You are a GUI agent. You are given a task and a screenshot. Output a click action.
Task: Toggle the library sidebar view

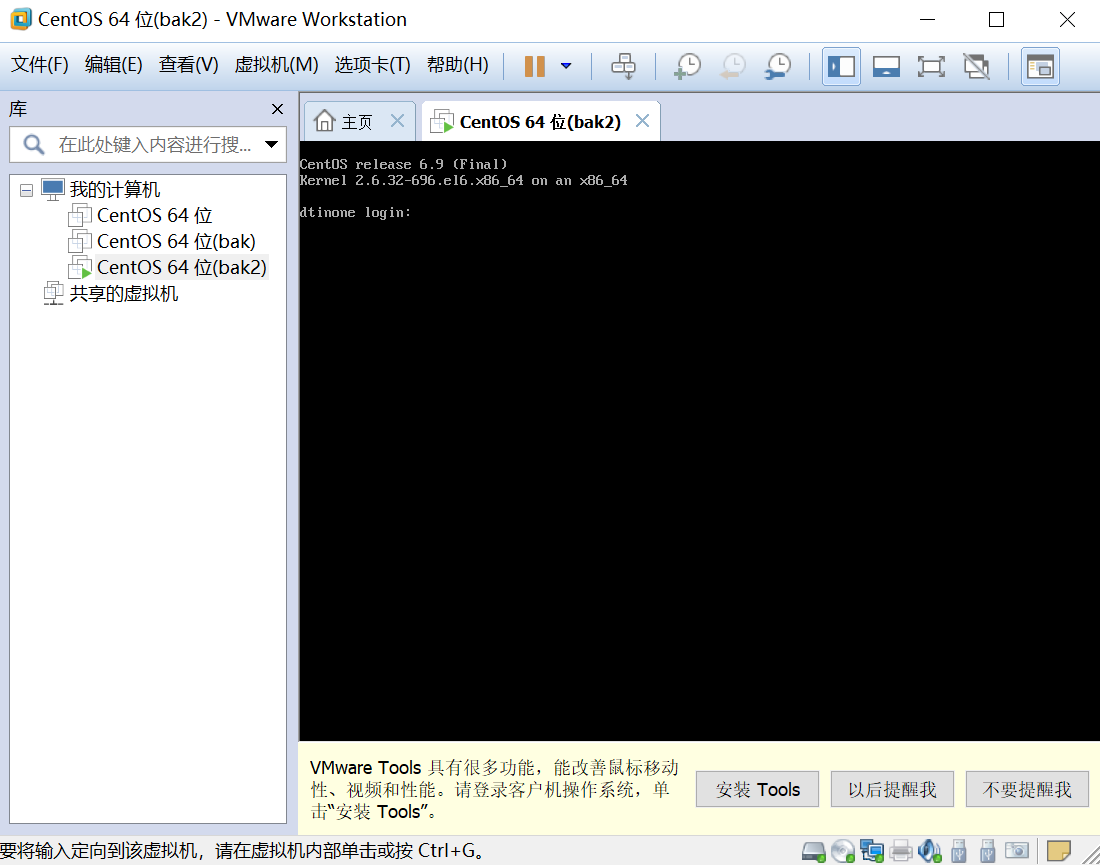[841, 67]
